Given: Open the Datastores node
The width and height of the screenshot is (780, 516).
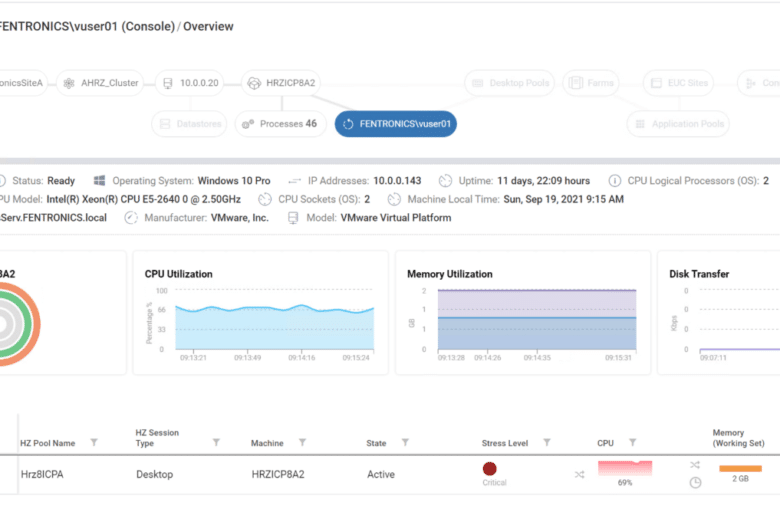Looking at the screenshot, I should 189,124.
